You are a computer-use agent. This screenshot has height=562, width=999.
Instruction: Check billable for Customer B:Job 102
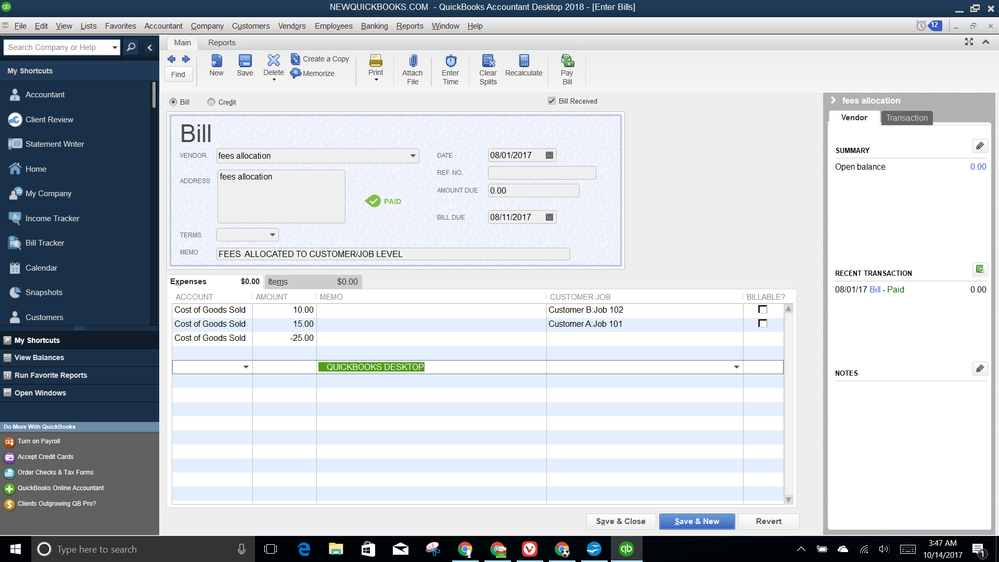(x=763, y=310)
